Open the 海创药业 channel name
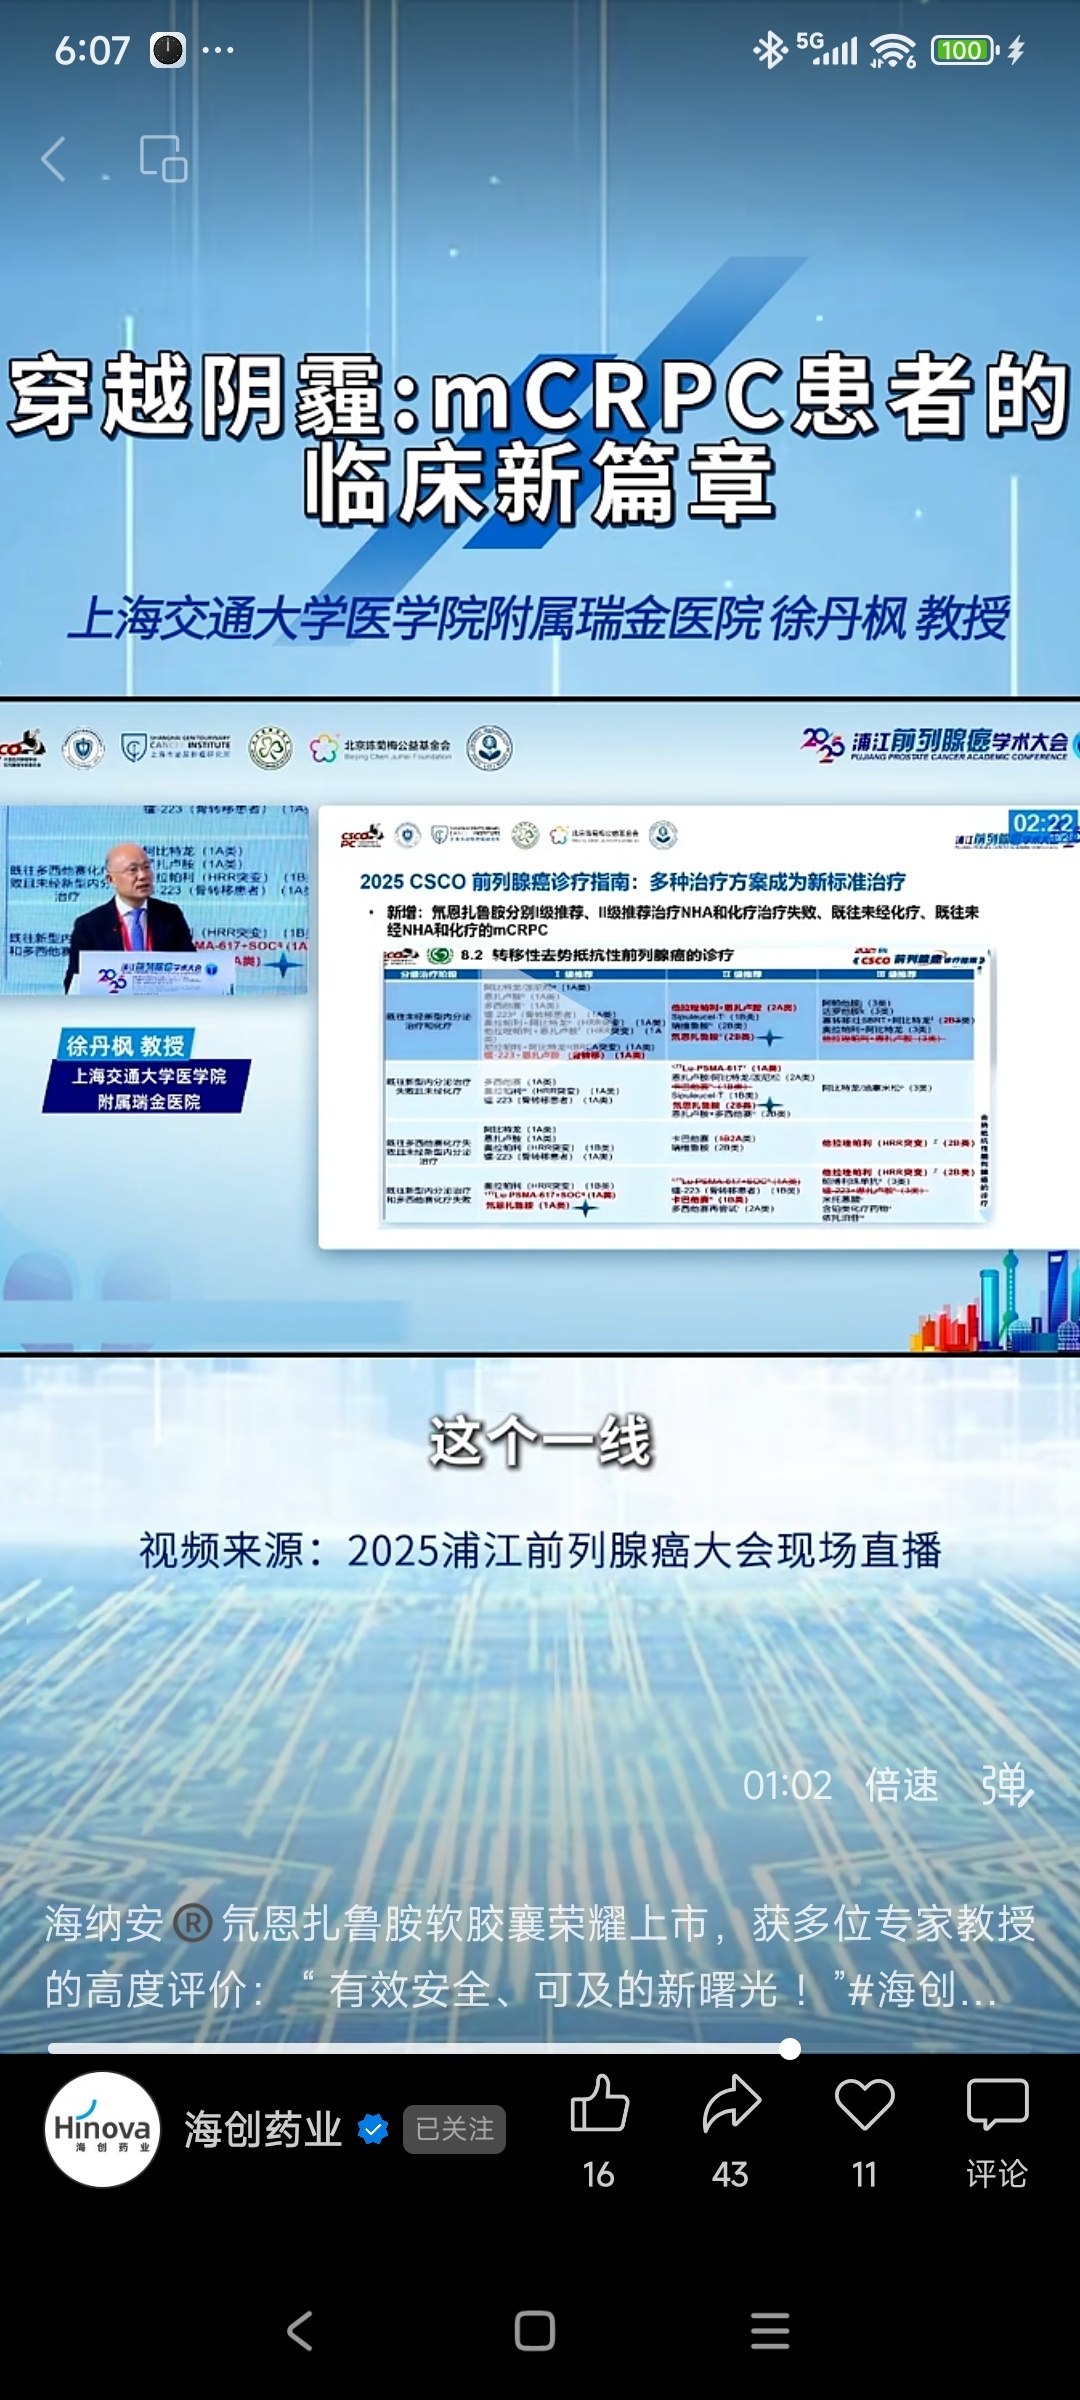 [263, 2130]
